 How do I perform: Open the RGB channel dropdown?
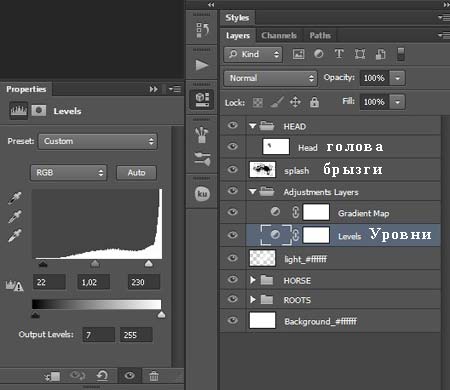click(69, 173)
